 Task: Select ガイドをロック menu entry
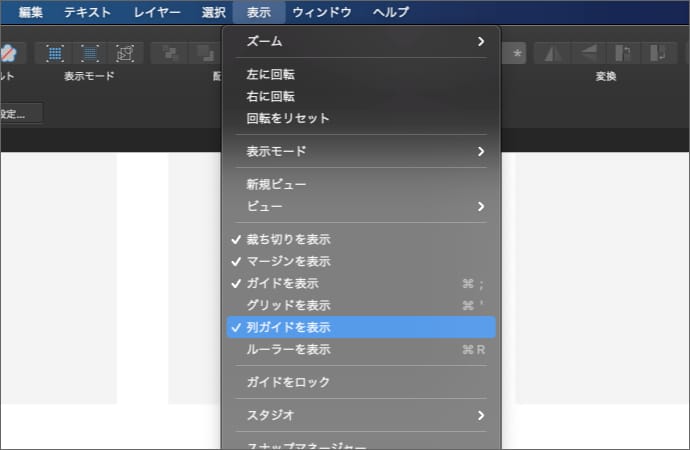(288, 383)
